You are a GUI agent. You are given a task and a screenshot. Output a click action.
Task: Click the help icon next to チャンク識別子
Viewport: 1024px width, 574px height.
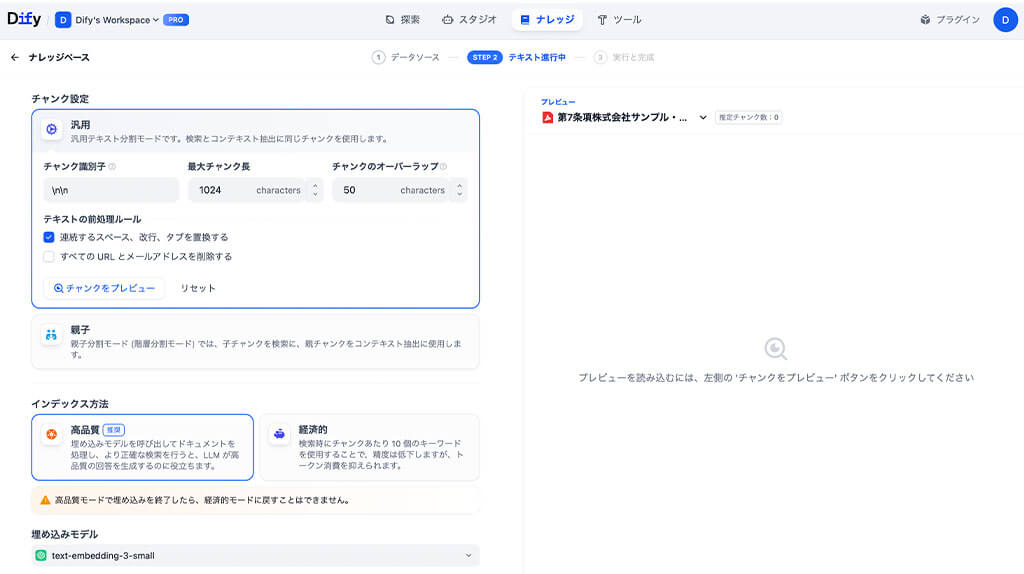112,167
